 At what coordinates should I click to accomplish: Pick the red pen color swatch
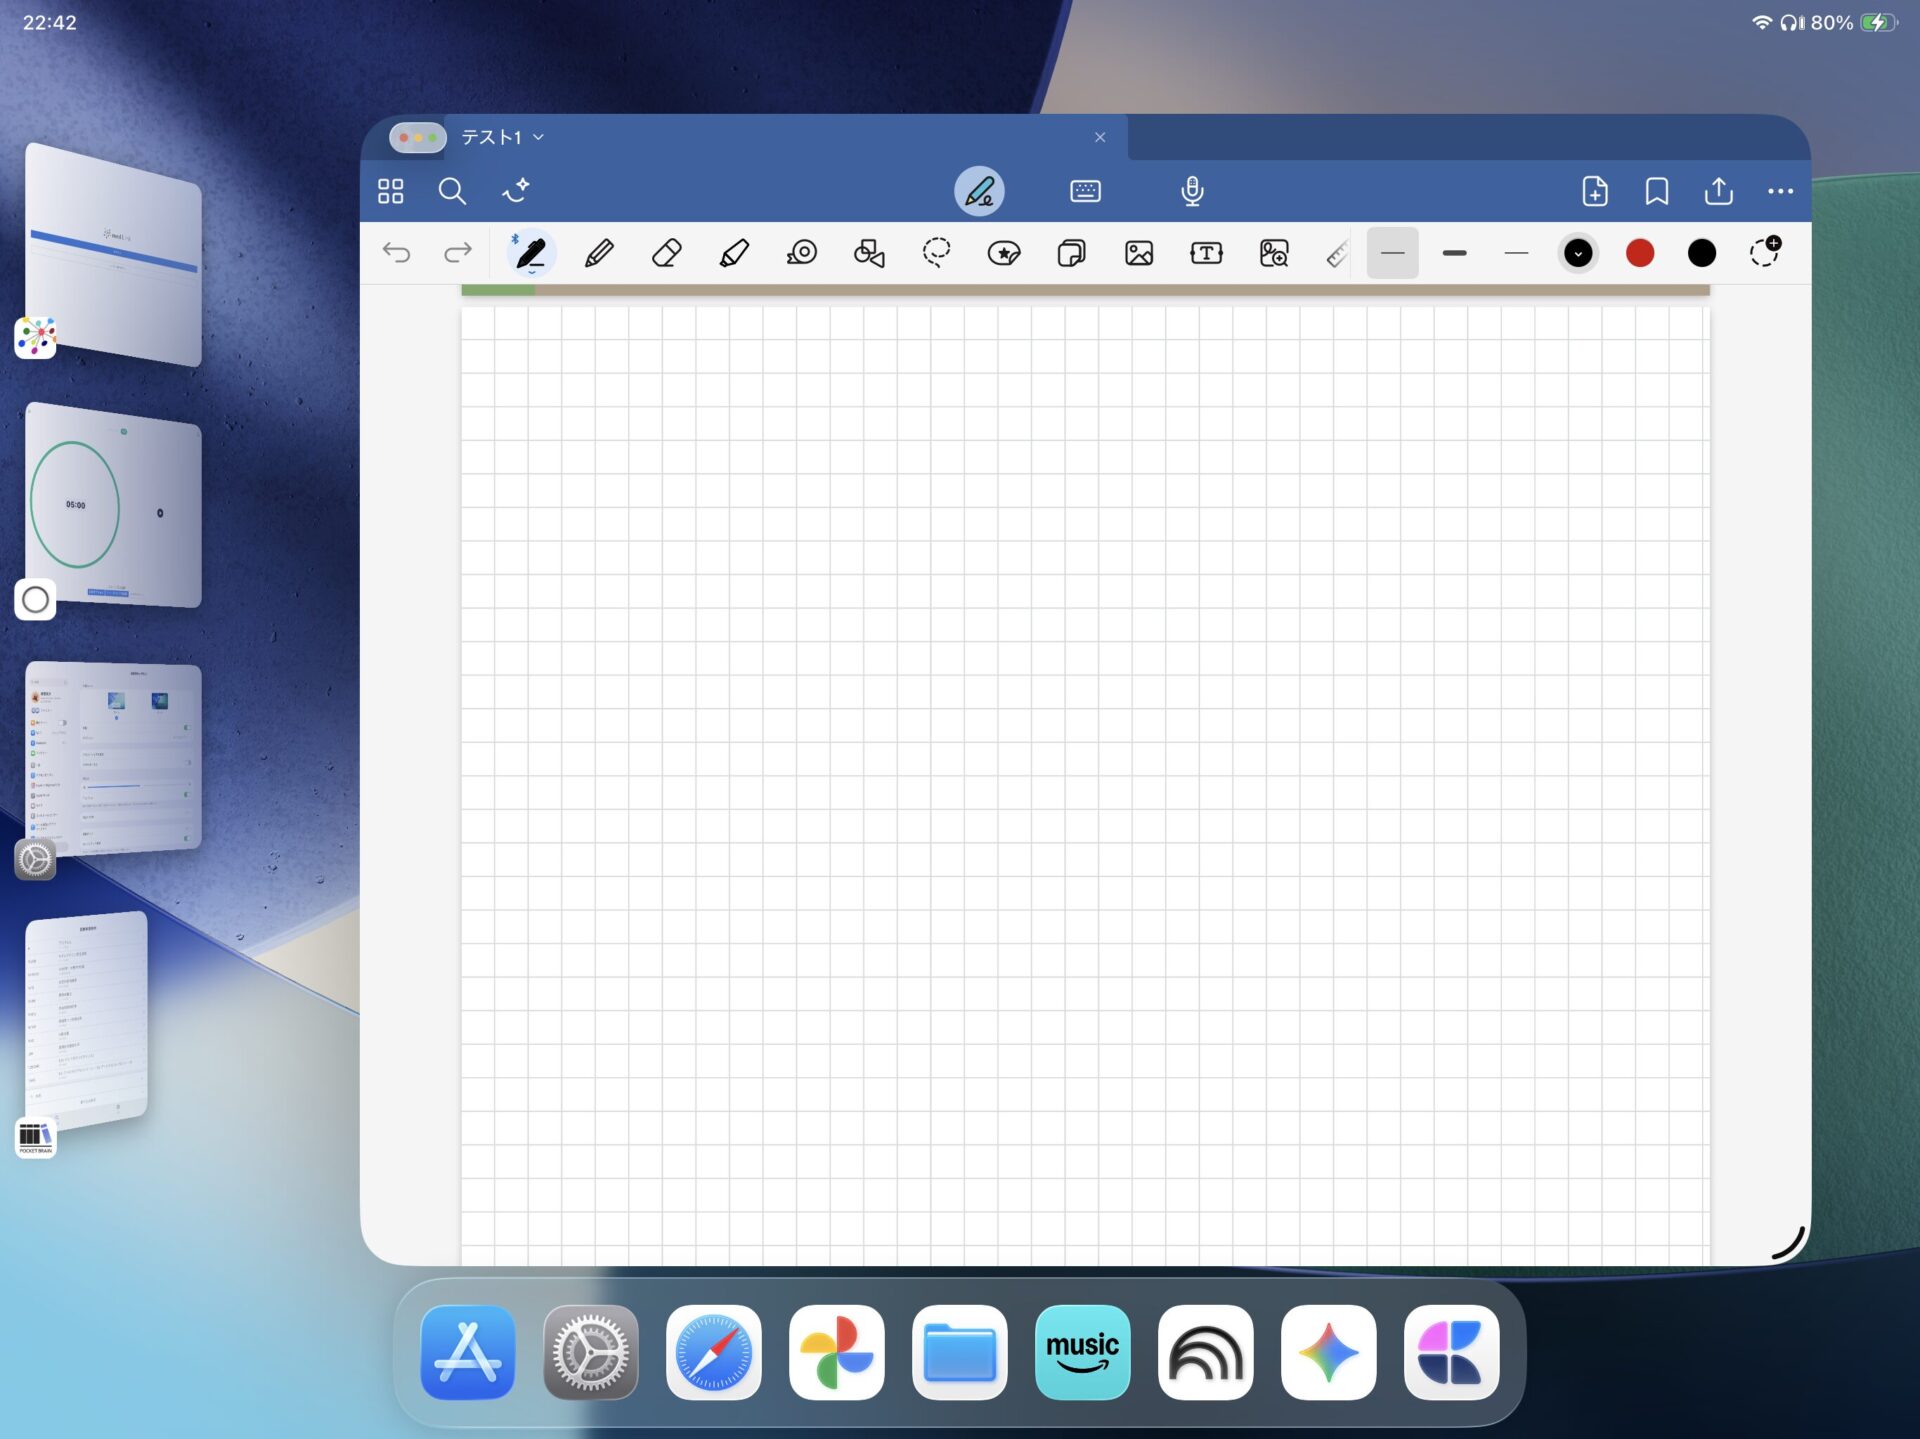click(x=1640, y=253)
